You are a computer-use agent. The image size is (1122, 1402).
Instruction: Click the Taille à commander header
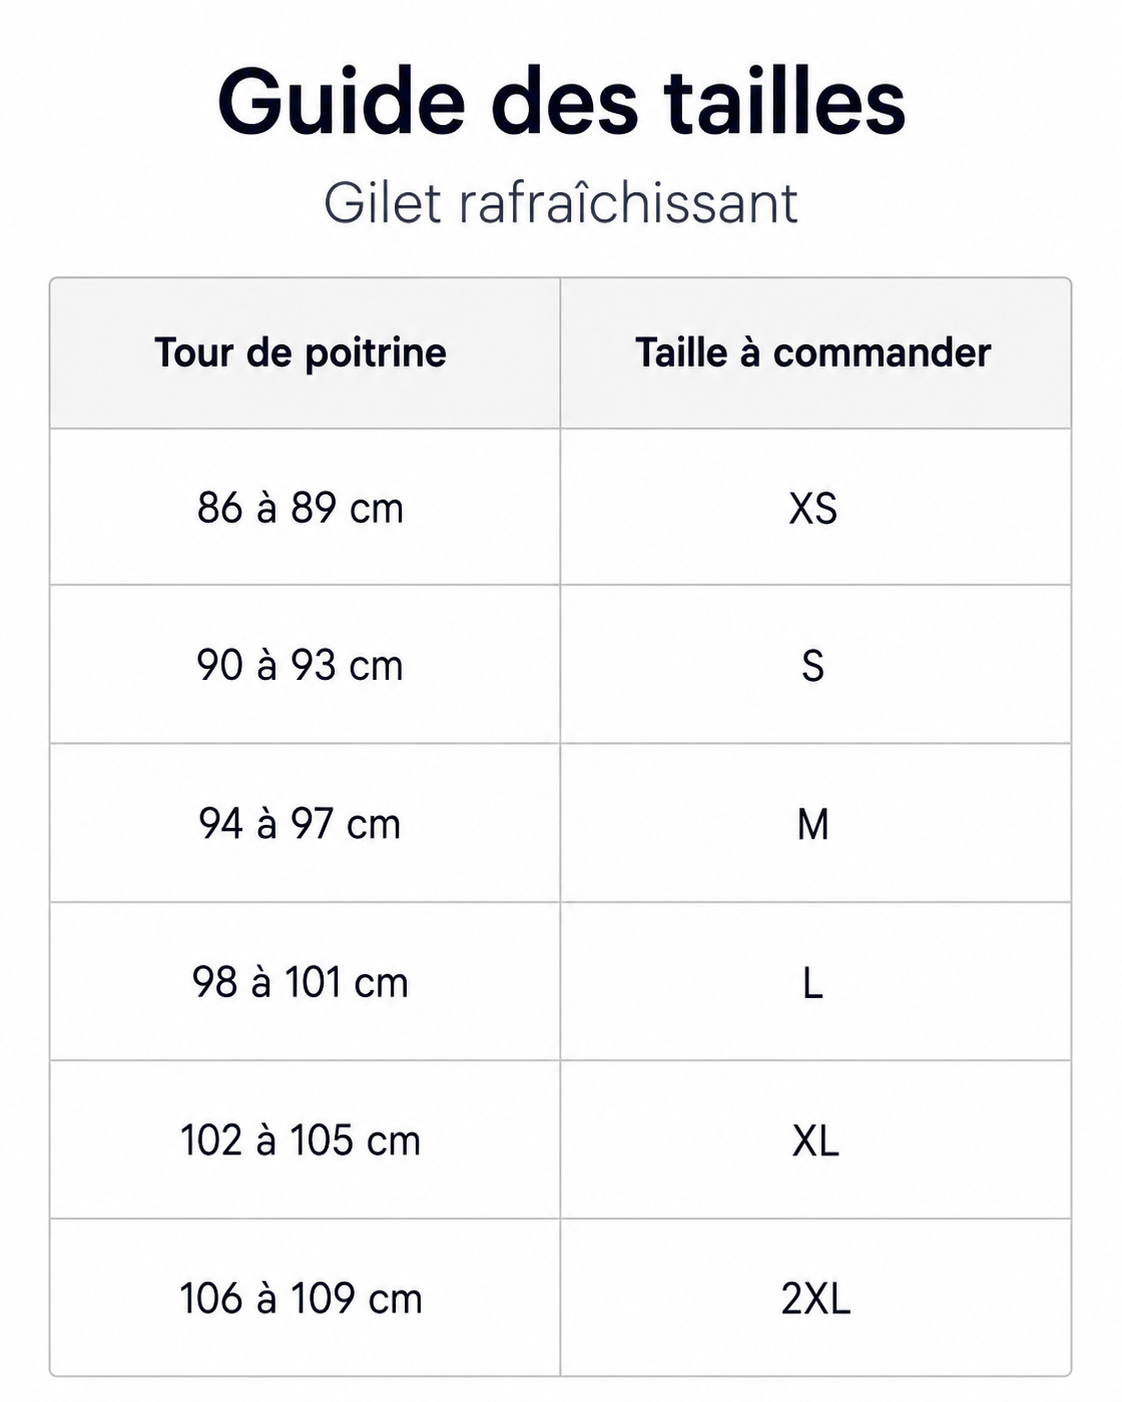coord(813,353)
